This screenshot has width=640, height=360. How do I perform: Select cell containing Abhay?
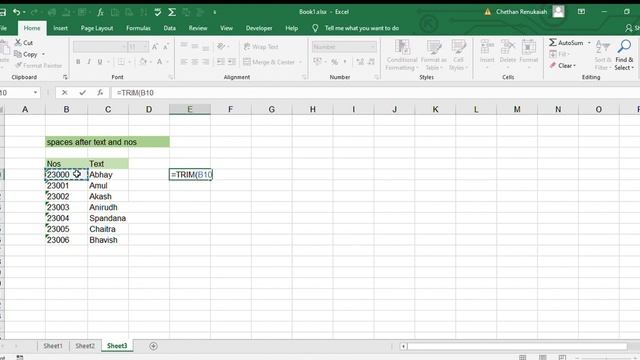point(108,175)
